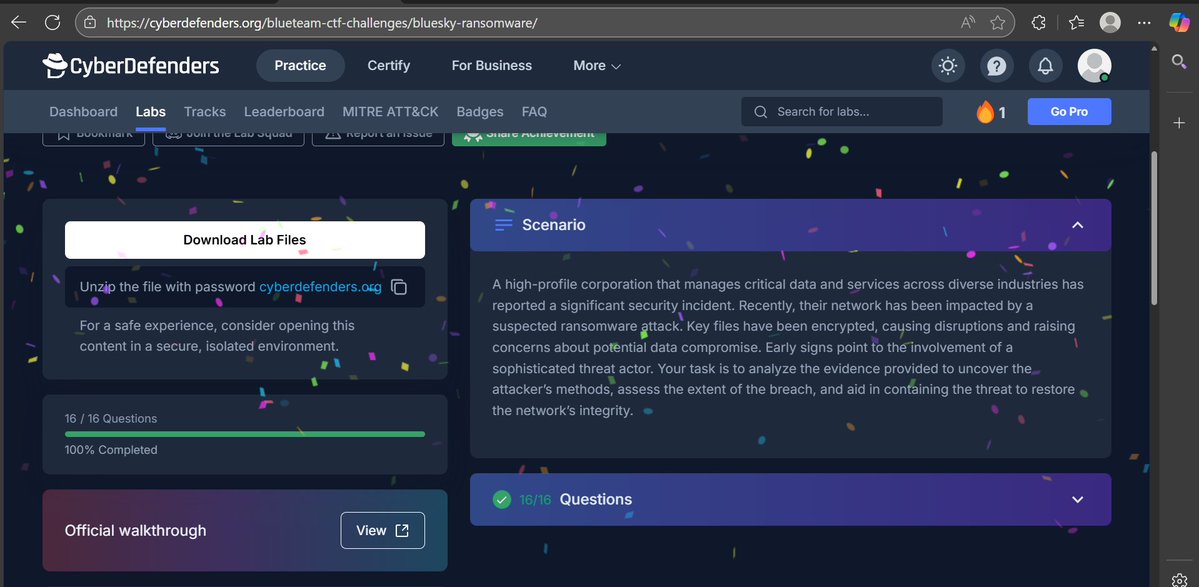
Task: Open the Tracks tab
Action: [x=205, y=112]
